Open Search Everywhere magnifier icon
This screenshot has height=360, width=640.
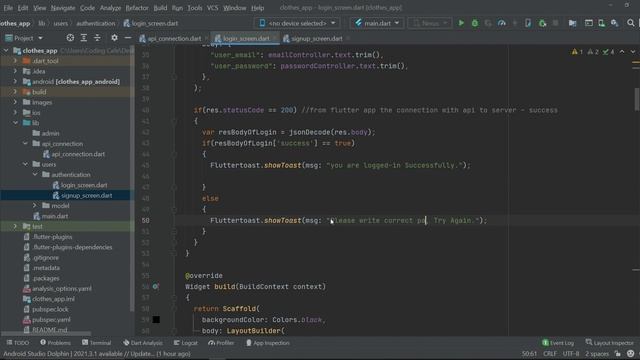click(x=631, y=23)
